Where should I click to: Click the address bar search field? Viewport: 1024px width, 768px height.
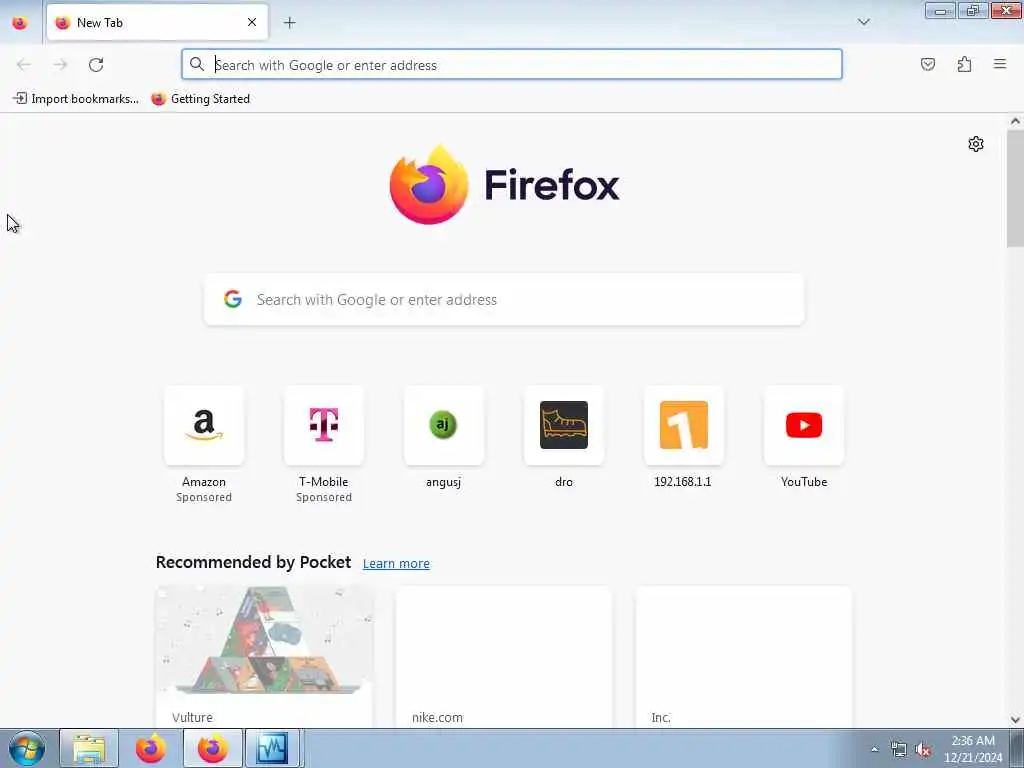pos(511,65)
